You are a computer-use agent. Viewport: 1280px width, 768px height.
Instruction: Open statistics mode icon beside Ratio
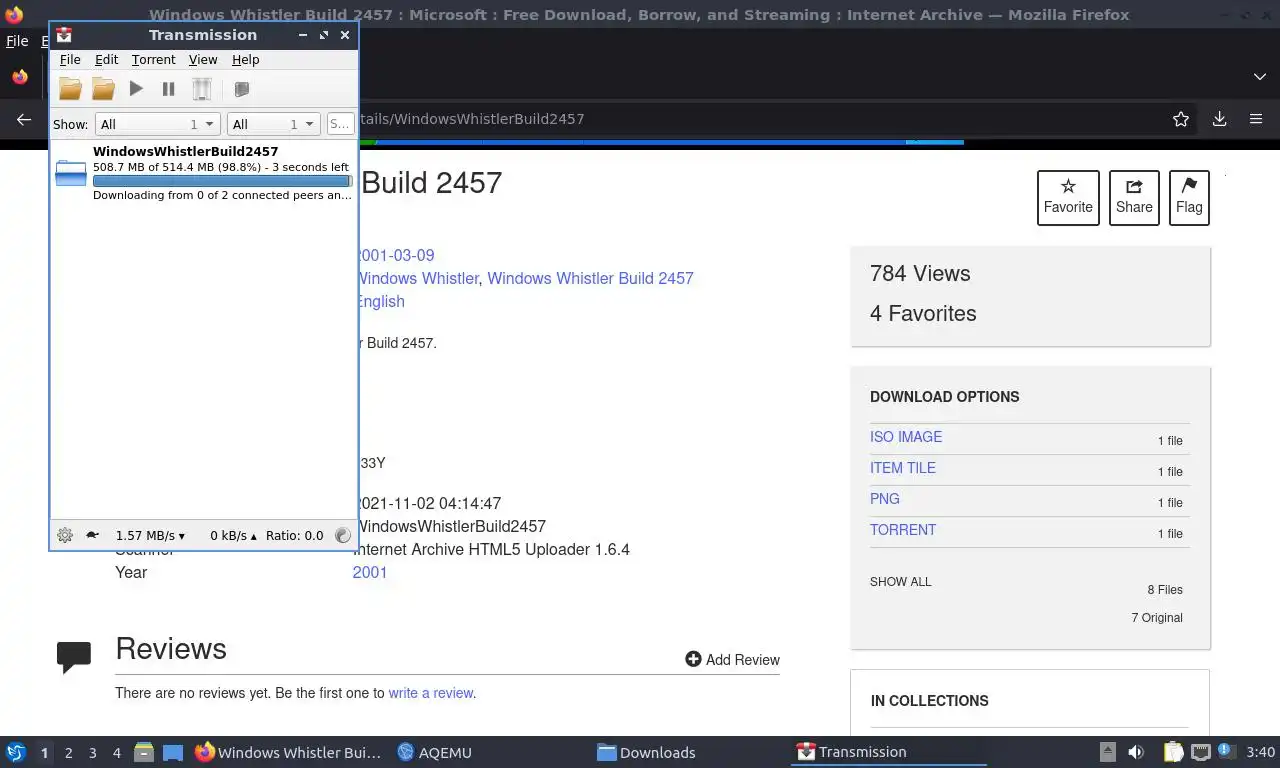tap(343, 535)
